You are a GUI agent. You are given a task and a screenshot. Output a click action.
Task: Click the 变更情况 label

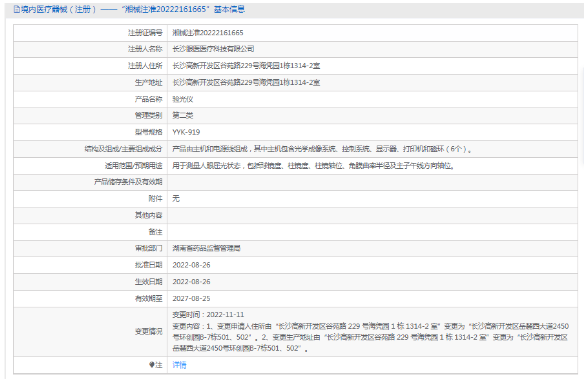click(148, 332)
